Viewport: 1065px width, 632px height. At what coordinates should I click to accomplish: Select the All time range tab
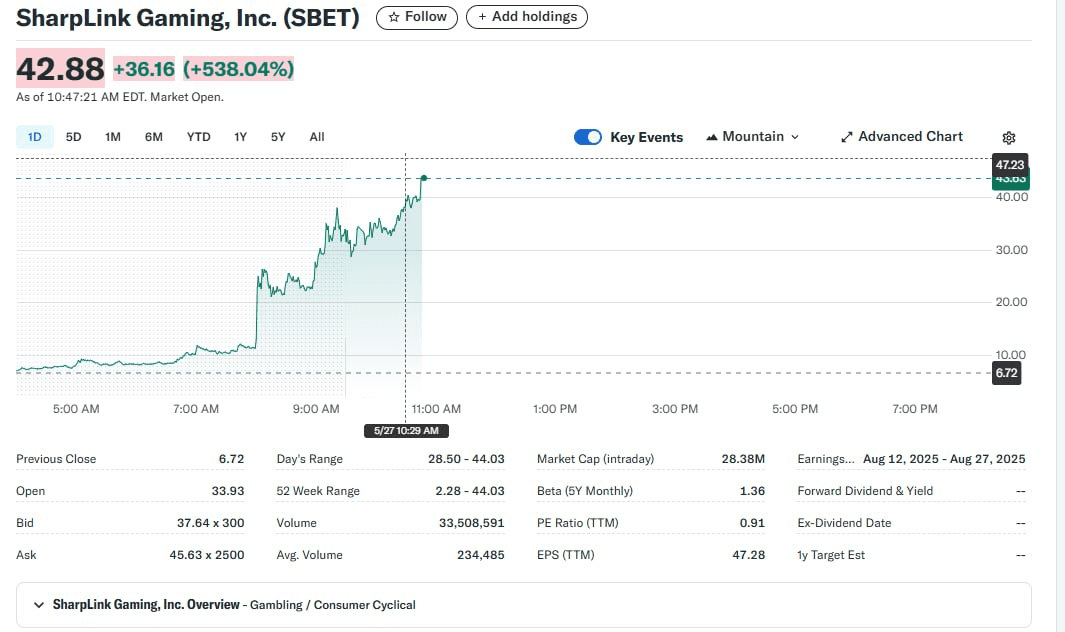(x=317, y=137)
